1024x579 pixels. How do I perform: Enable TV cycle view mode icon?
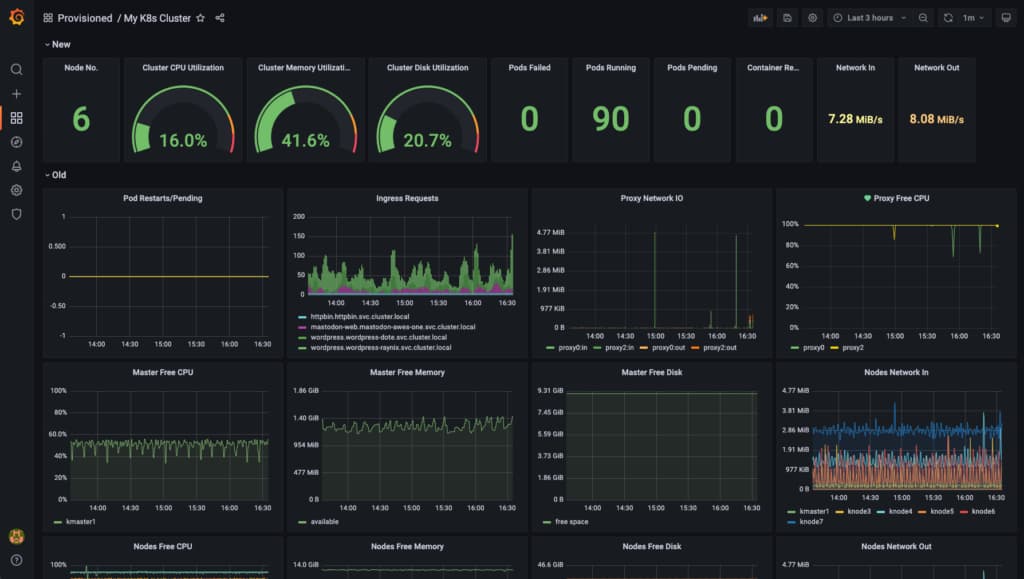point(1008,17)
